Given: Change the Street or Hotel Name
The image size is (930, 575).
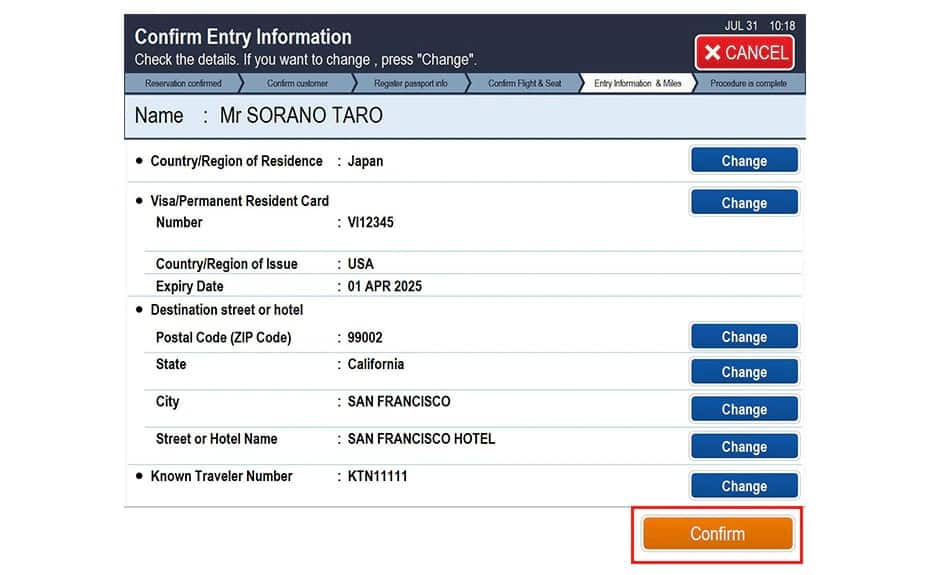Looking at the screenshot, I should point(743,447).
